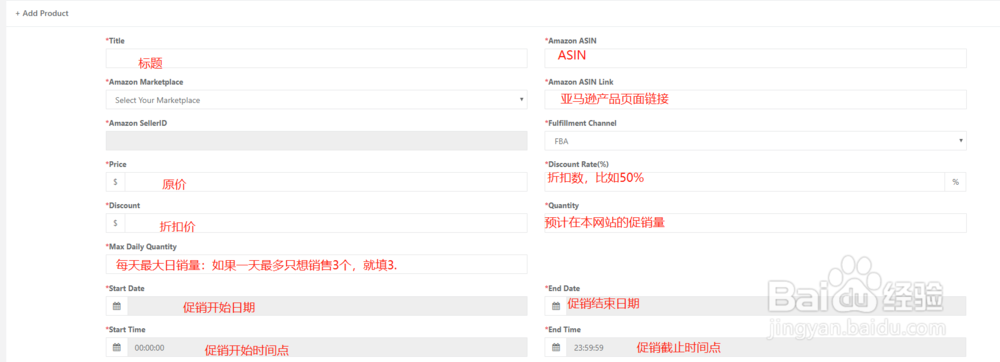This screenshot has height=362, width=1000.
Task: Click the Amazon ASIN label
Action: (x=570, y=41)
